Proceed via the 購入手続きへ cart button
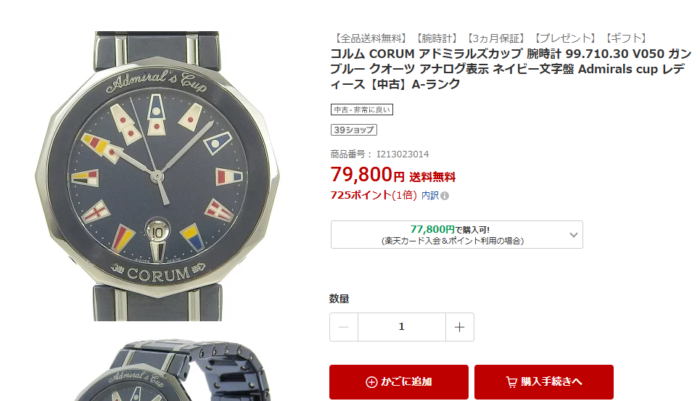700x401 pixels. point(544,382)
